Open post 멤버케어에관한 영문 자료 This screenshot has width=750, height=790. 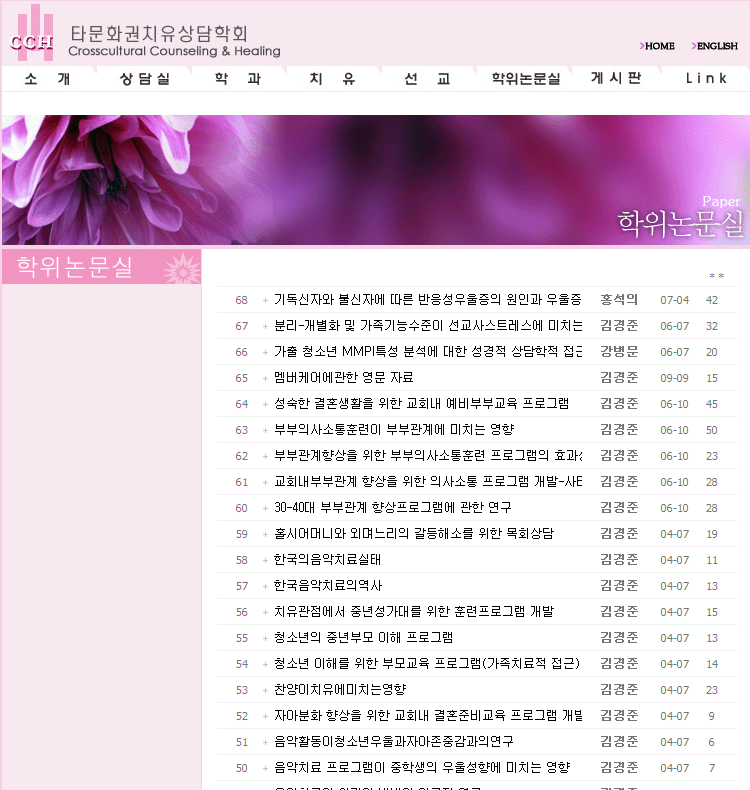point(344,378)
